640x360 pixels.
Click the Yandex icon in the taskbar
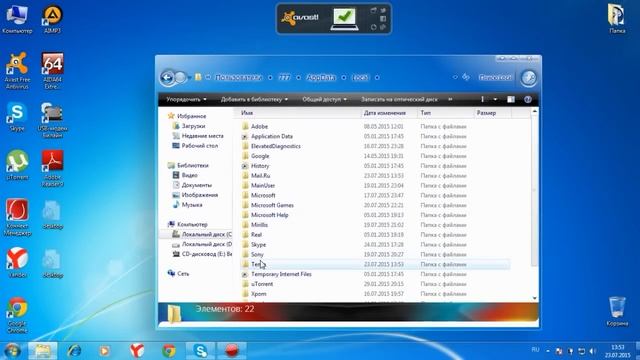click(137, 351)
